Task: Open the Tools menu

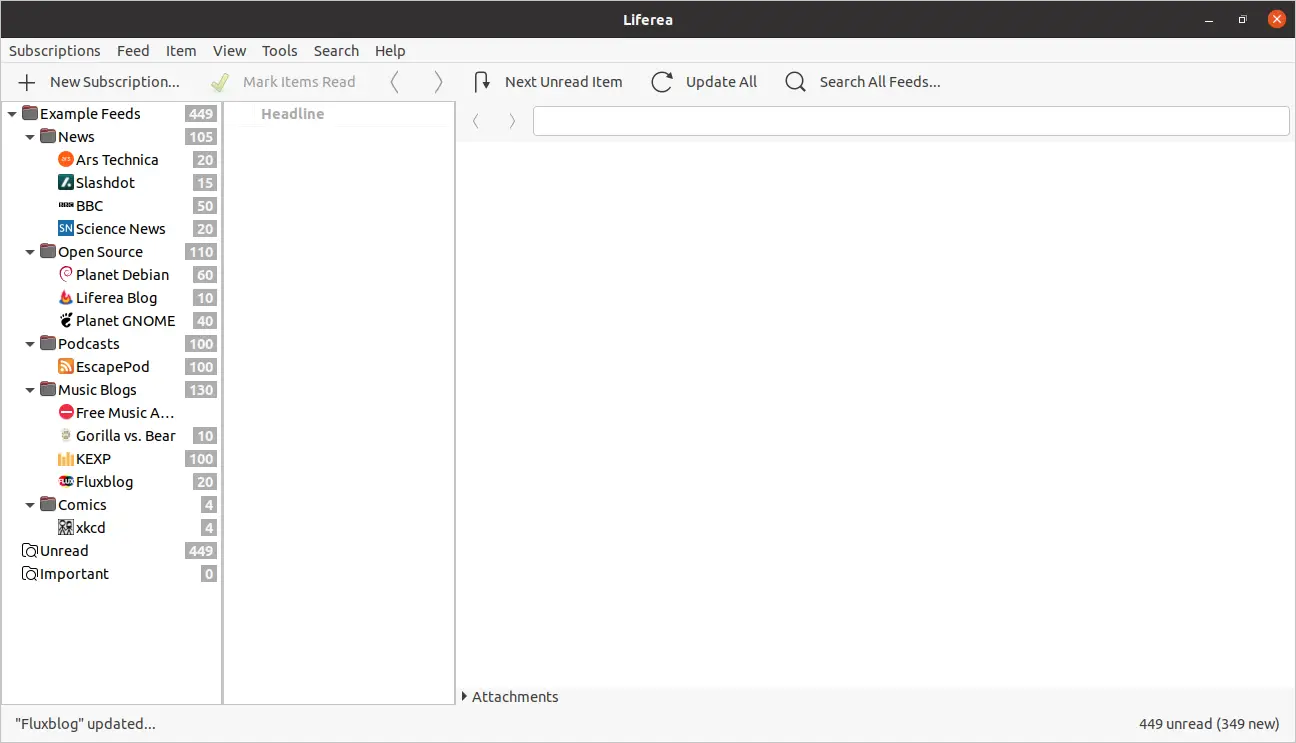Action: 280,51
